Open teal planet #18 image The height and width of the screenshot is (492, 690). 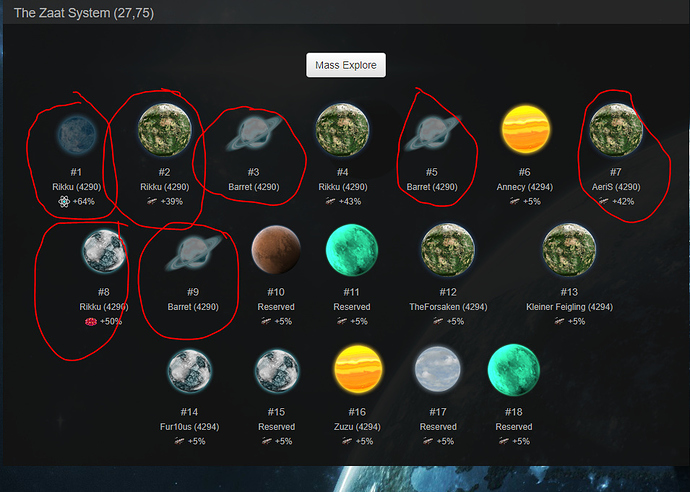pos(514,370)
